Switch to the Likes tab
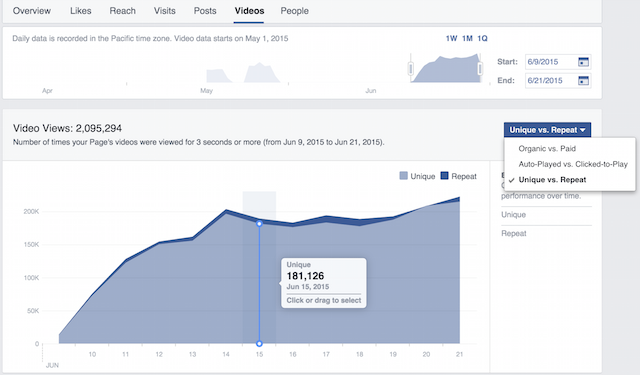Screen dimensions: 640x375 point(80,11)
